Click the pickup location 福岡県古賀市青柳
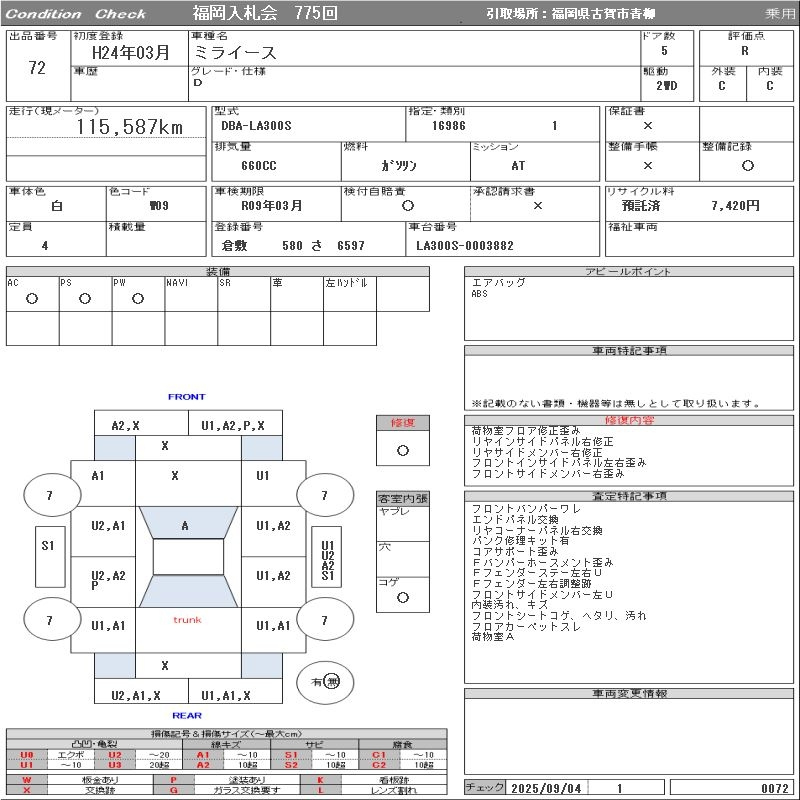 [603, 14]
